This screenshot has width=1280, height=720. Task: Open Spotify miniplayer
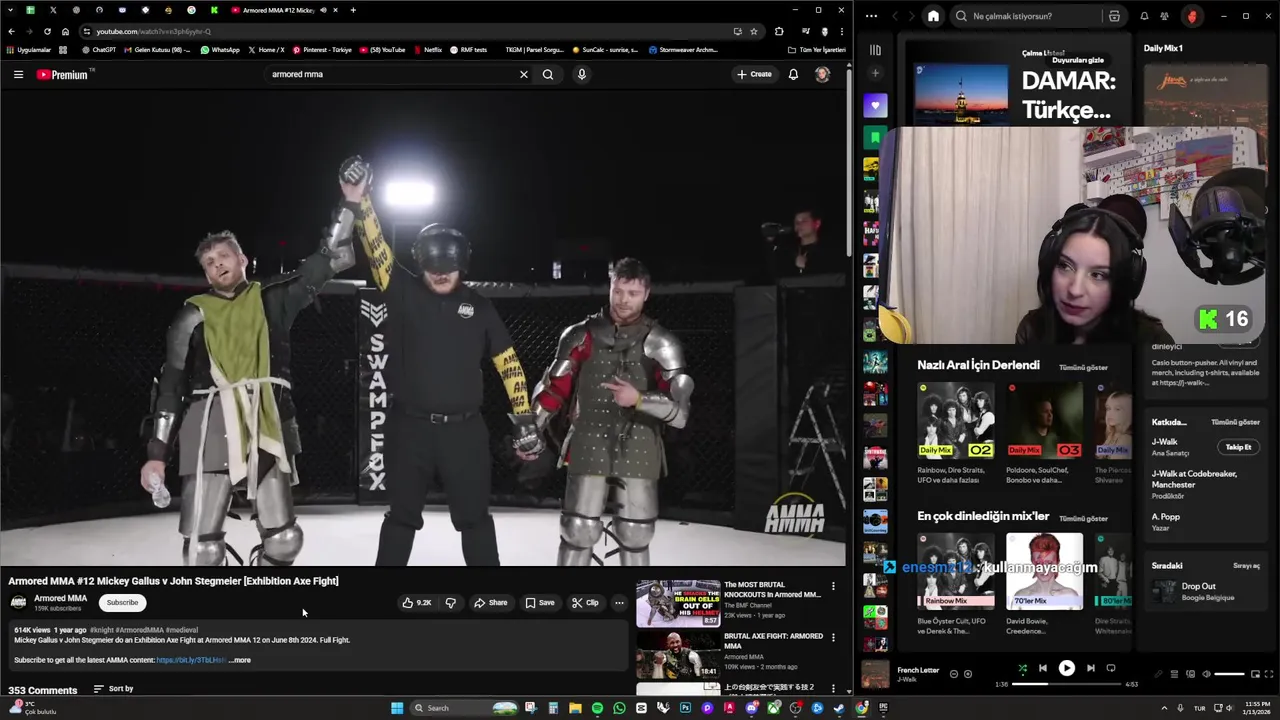point(1255,674)
